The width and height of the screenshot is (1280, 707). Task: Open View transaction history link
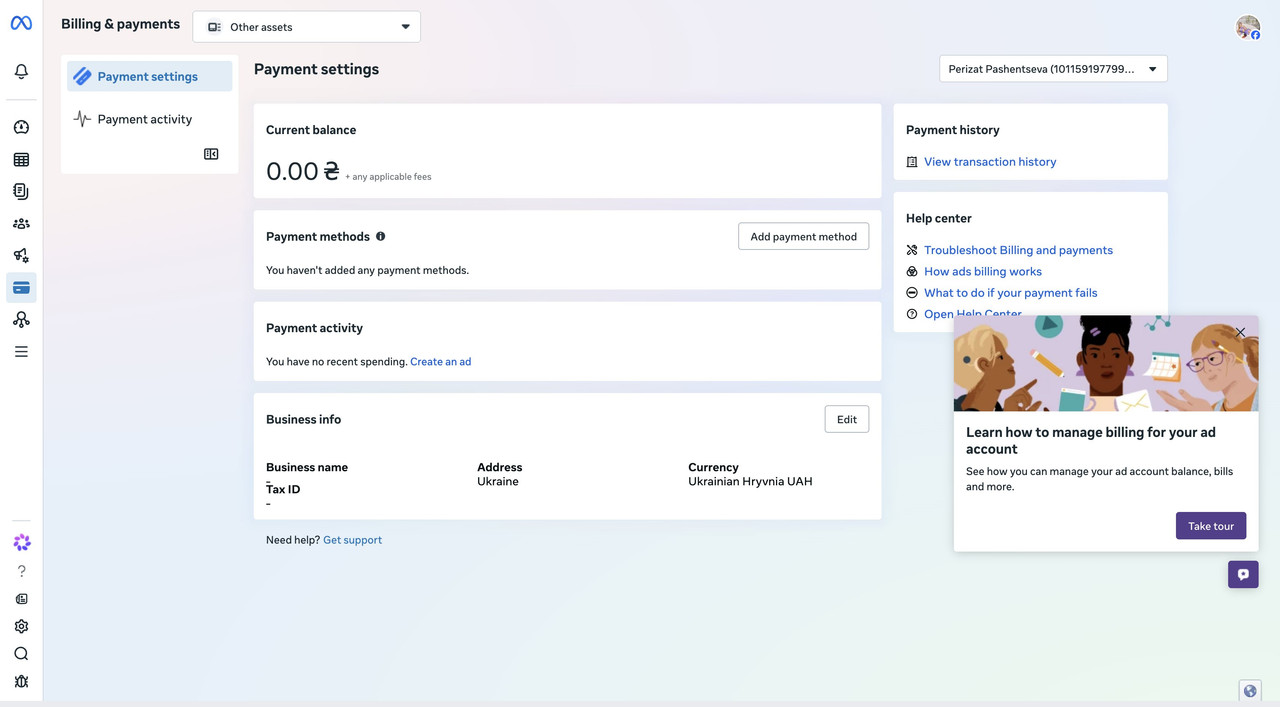click(990, 161)
